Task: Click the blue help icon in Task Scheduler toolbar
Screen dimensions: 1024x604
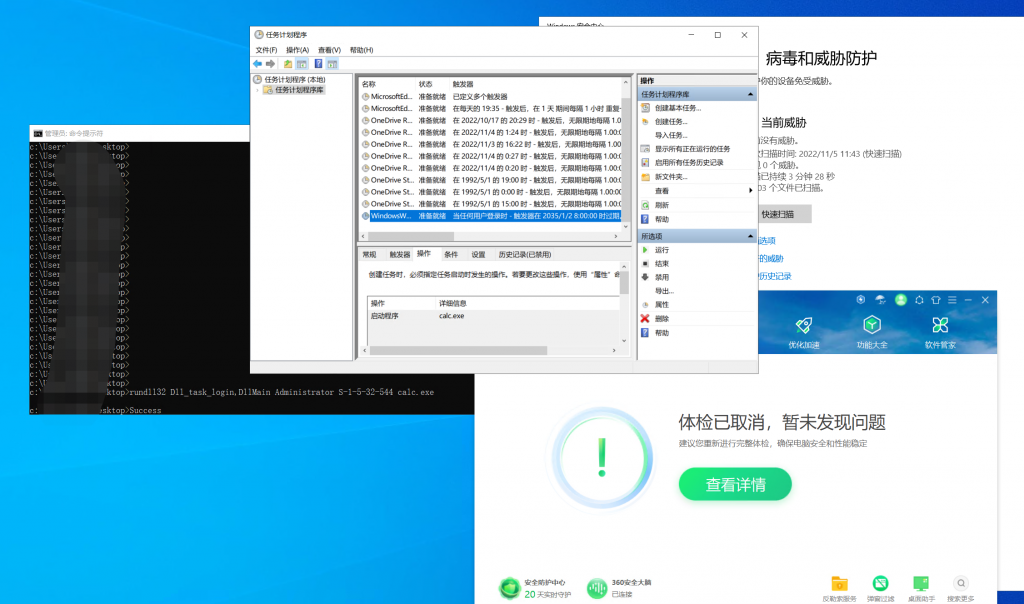Action: click(318, 64)
